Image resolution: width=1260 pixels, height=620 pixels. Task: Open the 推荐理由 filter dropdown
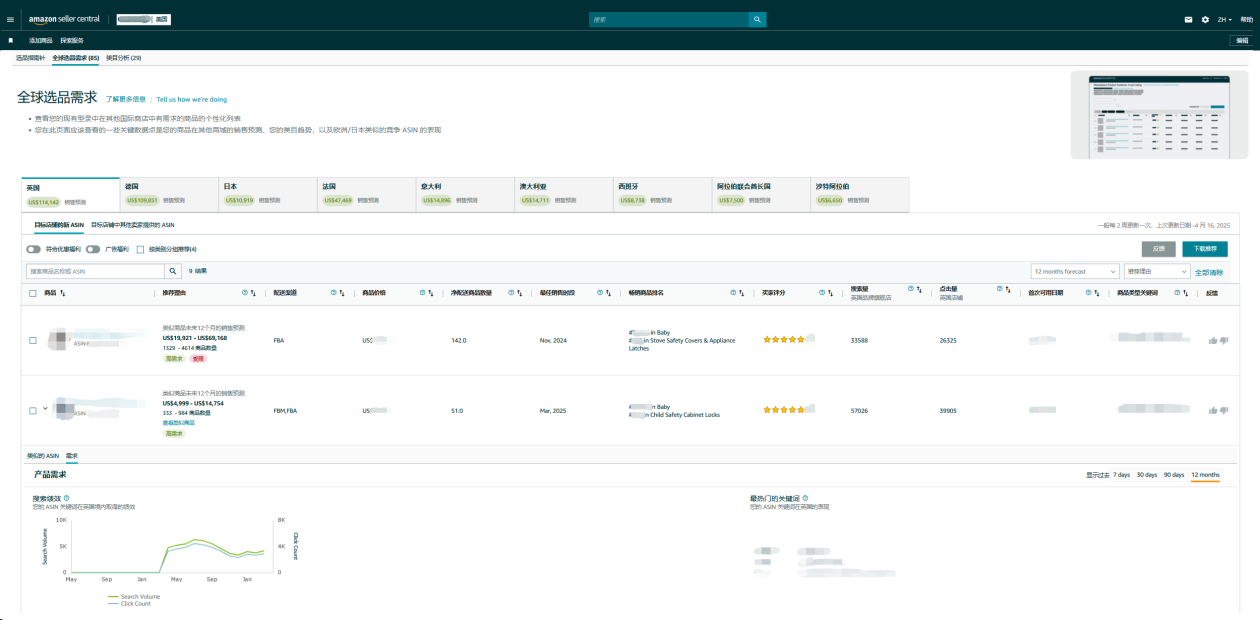pyautogui.click(x=1156, y=271)
